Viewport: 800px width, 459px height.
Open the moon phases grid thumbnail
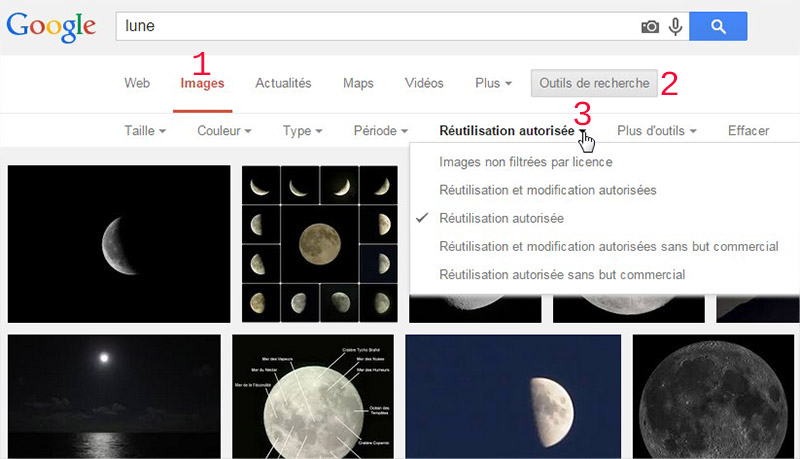click(320, 244)
